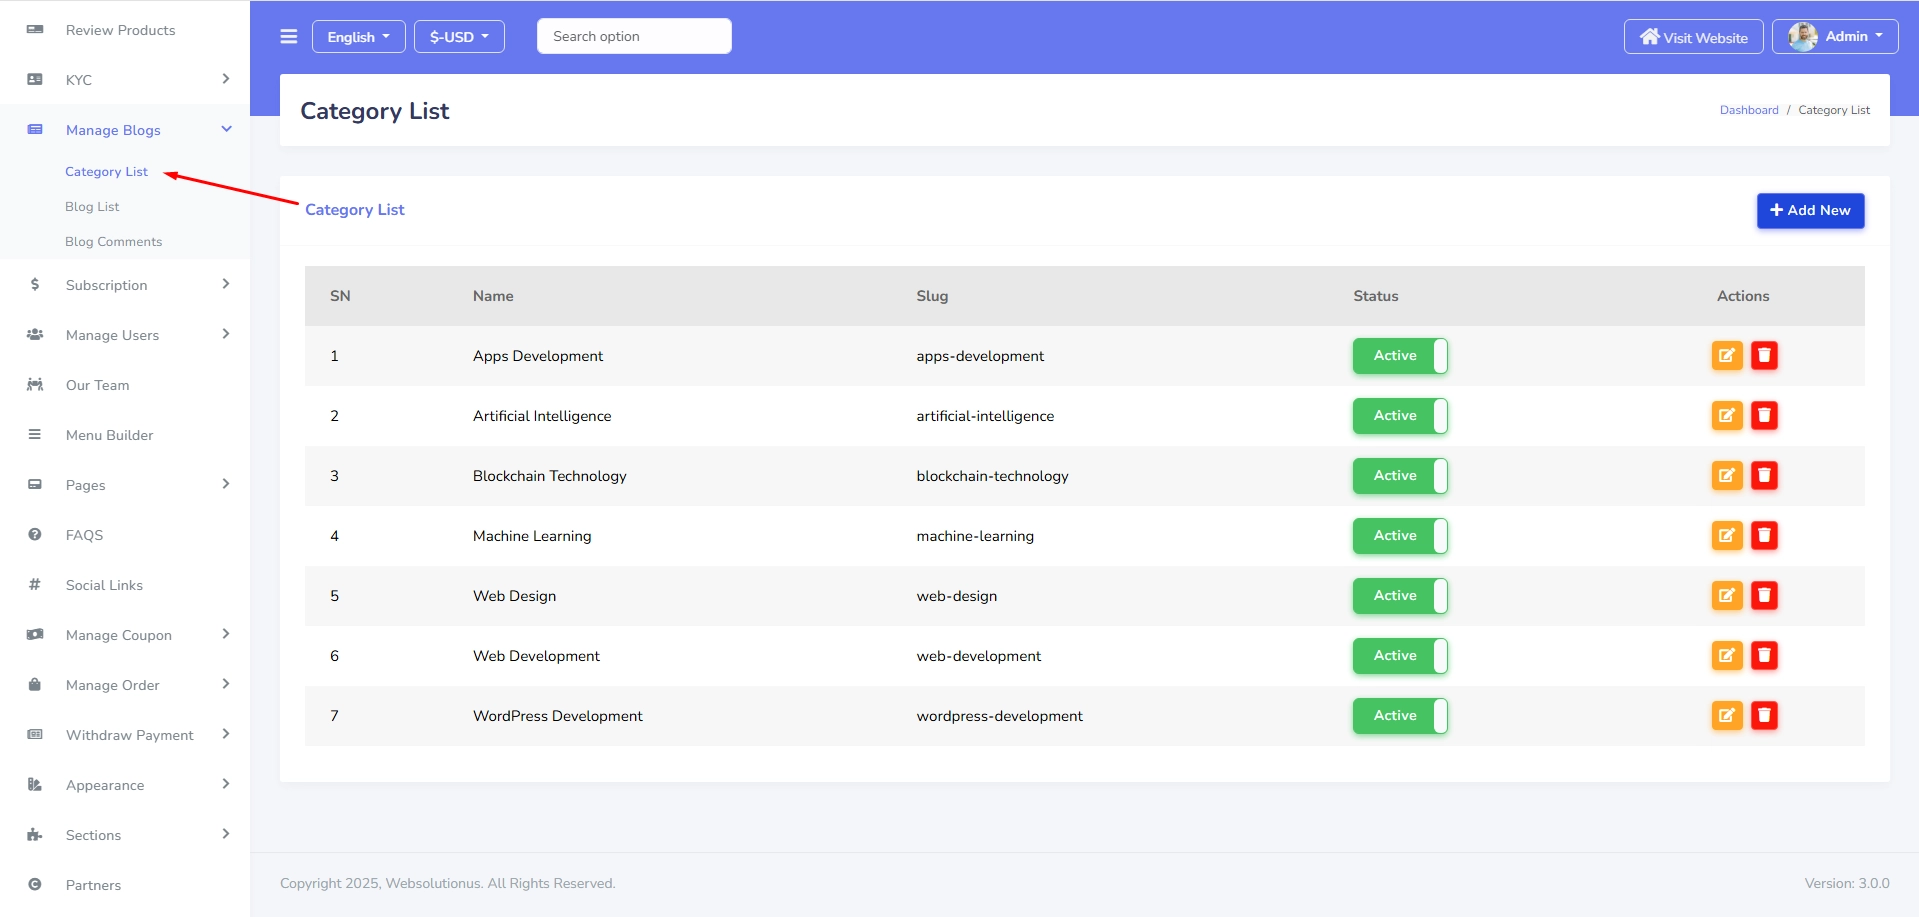Toggle Active status for WordPress Development
Viewport: 1919px width, 917px height.
1400,715
